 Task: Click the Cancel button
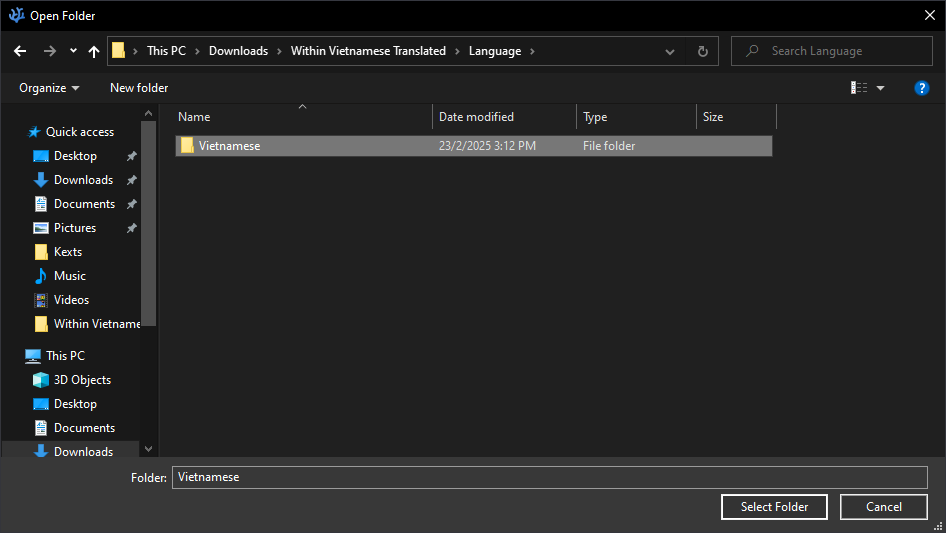pos(884,507)
